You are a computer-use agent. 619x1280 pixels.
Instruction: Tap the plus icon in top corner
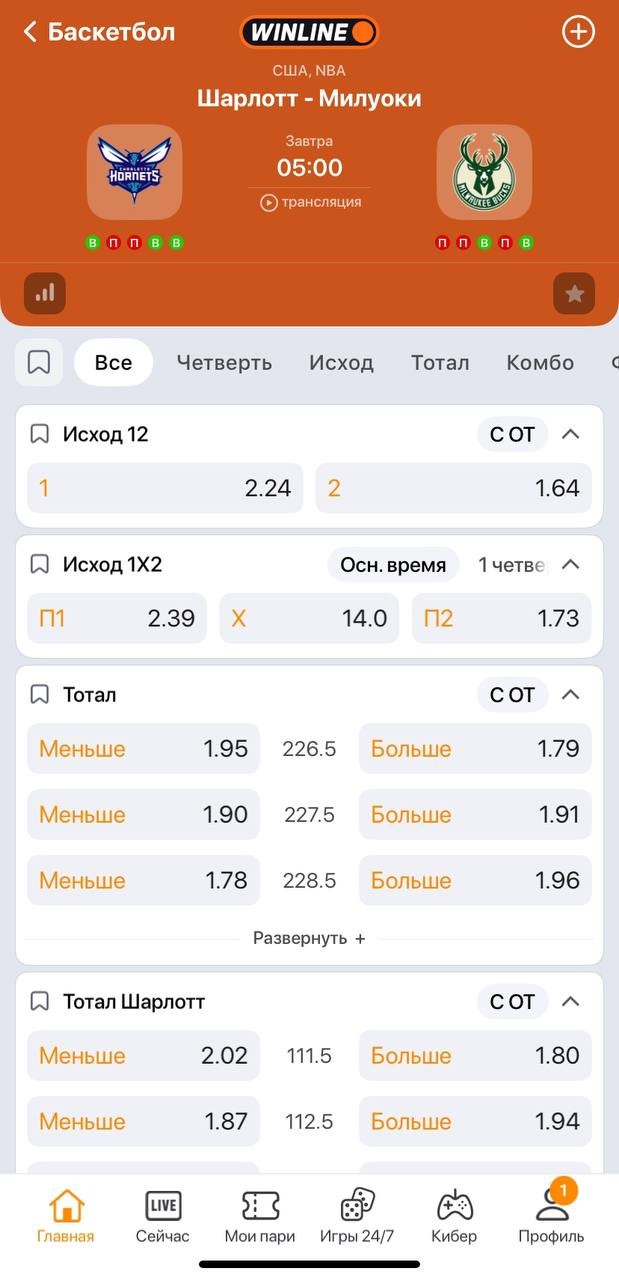point(578,31)
